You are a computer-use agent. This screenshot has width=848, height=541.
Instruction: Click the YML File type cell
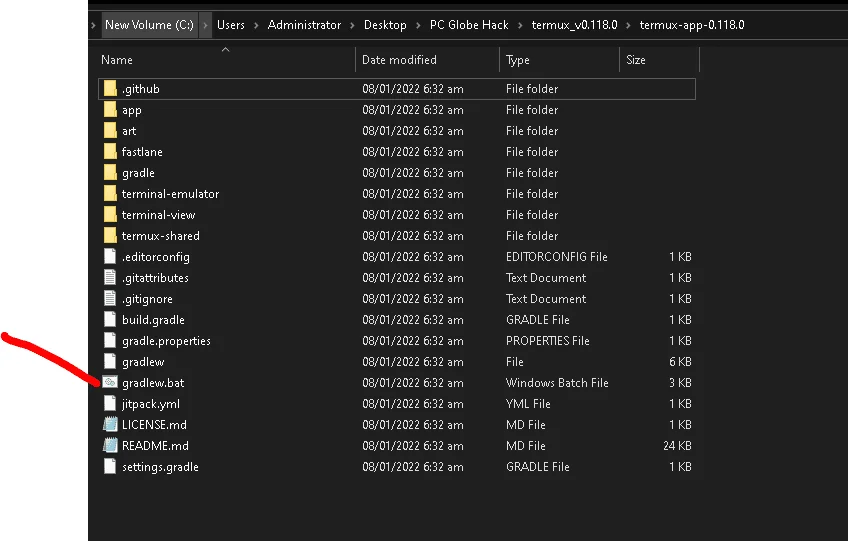[x=528, y=404]
